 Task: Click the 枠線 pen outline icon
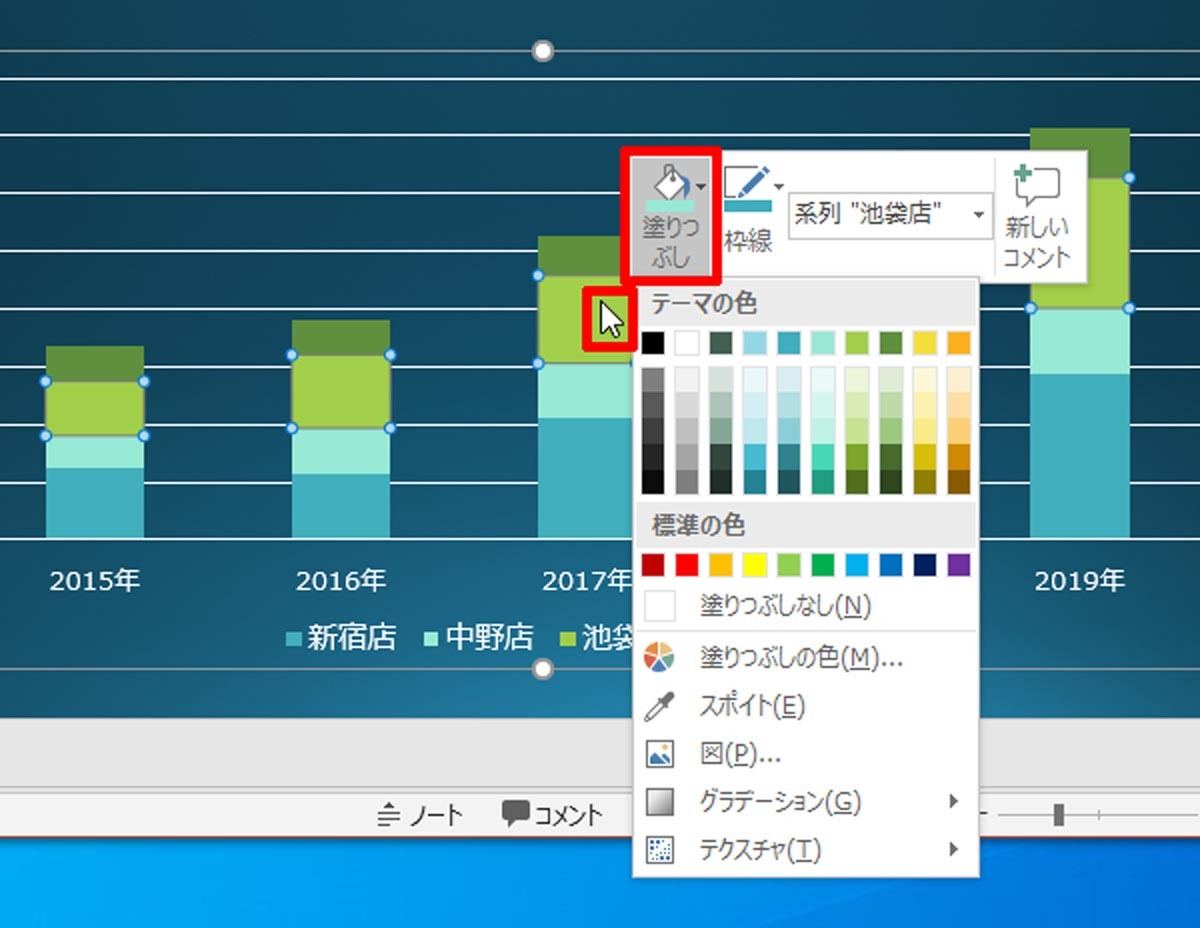pos(746,189)
